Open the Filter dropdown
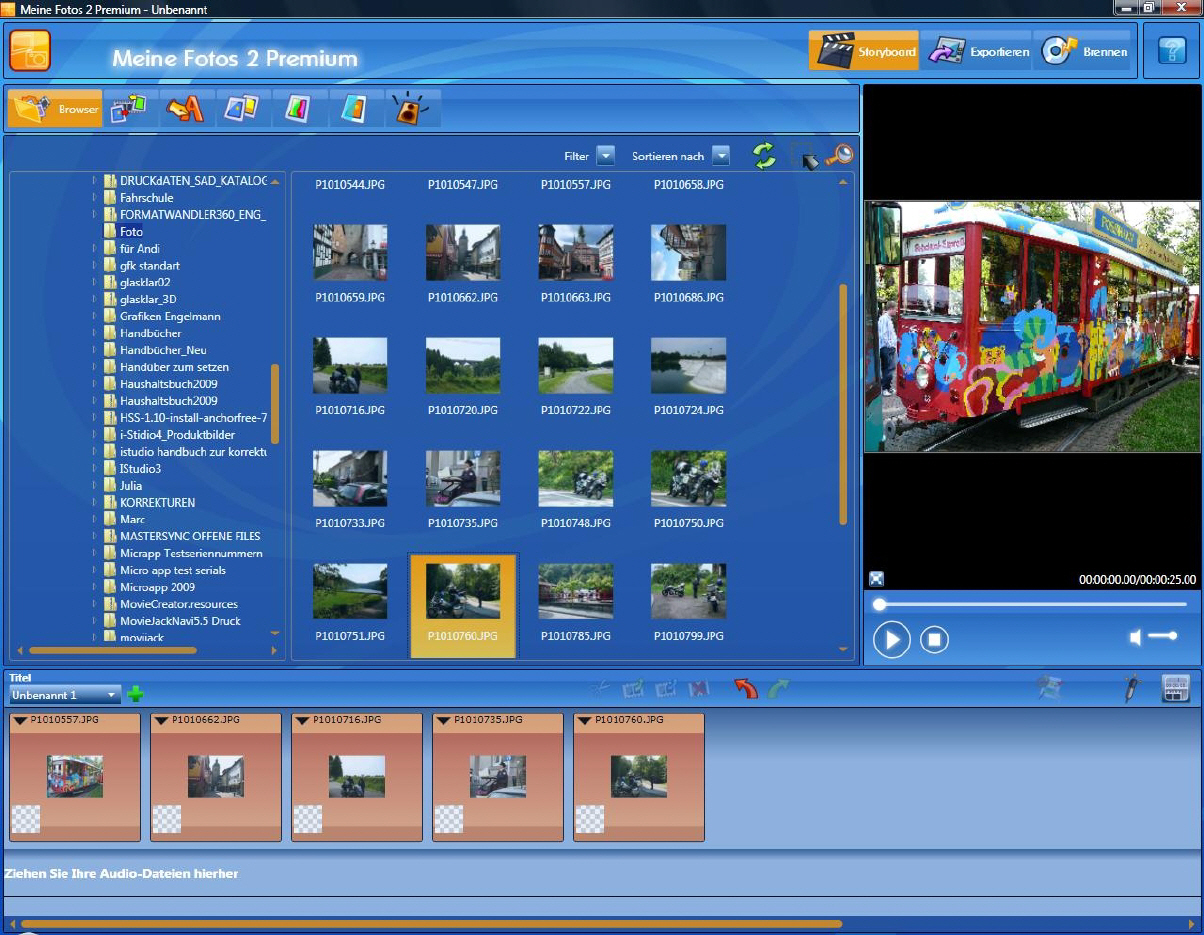Screen dimensions: 1204x935 point(605,156)
